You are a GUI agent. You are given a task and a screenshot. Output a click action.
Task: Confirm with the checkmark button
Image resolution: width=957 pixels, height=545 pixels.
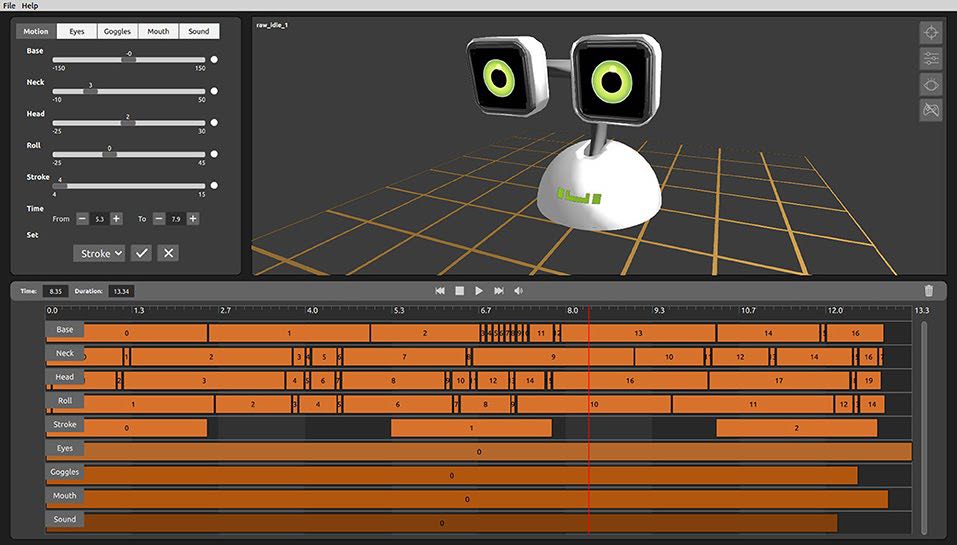pyautogui.click(x=142, y=253)
